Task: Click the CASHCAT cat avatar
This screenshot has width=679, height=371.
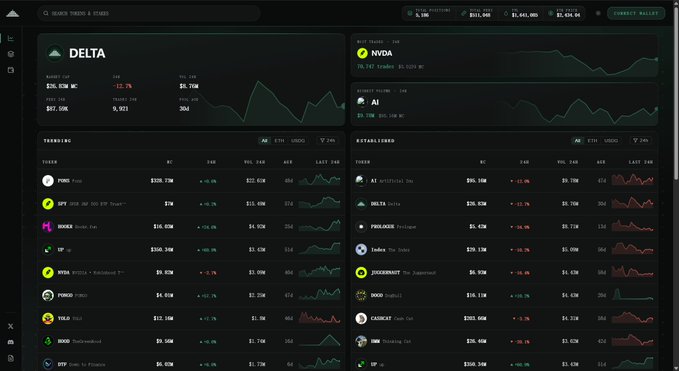Action: (361, 318)
